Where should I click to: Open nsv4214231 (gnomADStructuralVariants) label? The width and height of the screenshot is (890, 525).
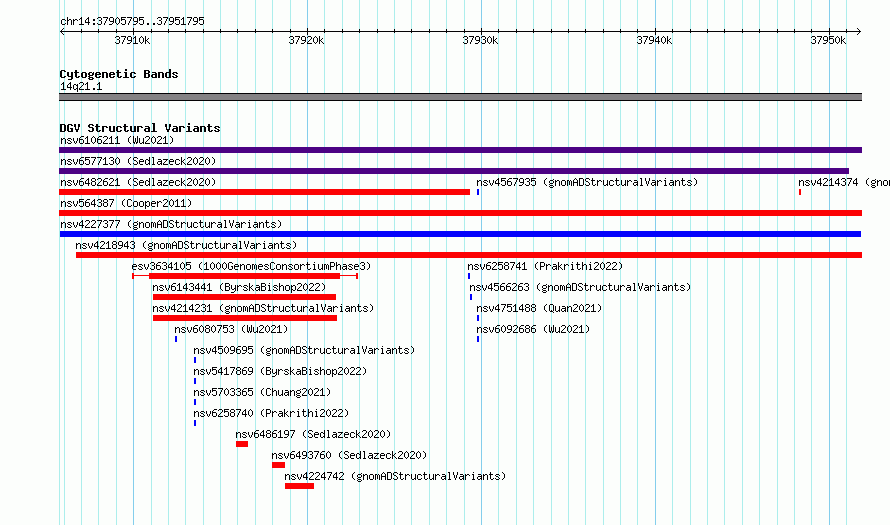coord(263,308)
